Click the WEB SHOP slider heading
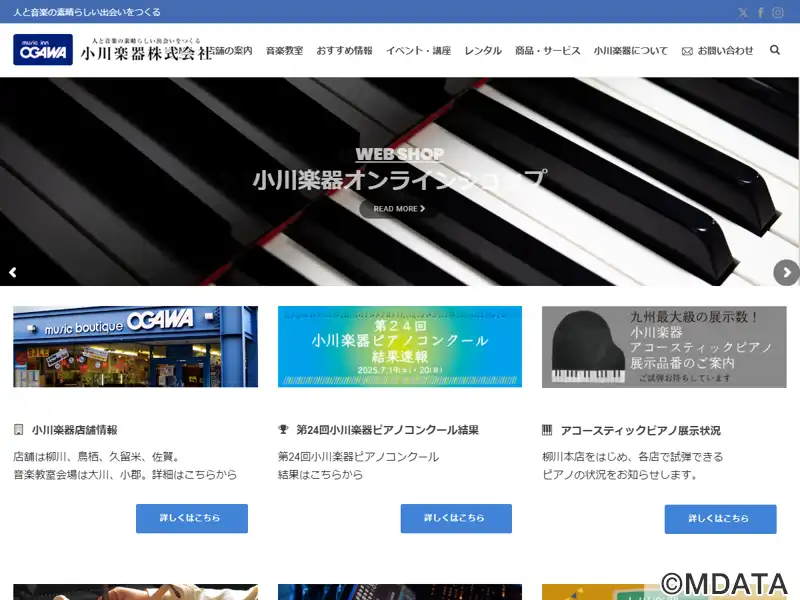The width and height of the screenshot is (800, 600). coord(399,154)
